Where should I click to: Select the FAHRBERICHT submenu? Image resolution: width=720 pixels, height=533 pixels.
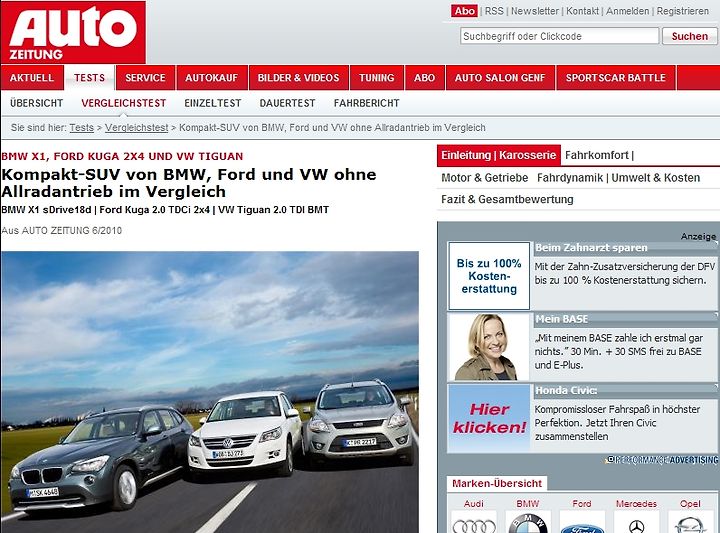(x=366, y=103)
